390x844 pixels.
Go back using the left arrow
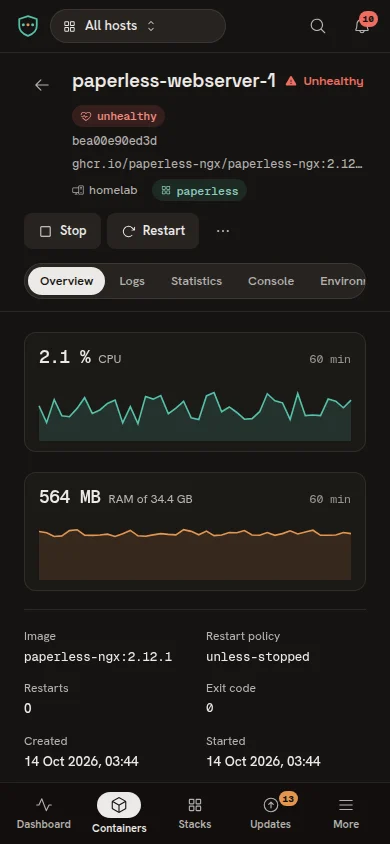(x=41, y=85)
